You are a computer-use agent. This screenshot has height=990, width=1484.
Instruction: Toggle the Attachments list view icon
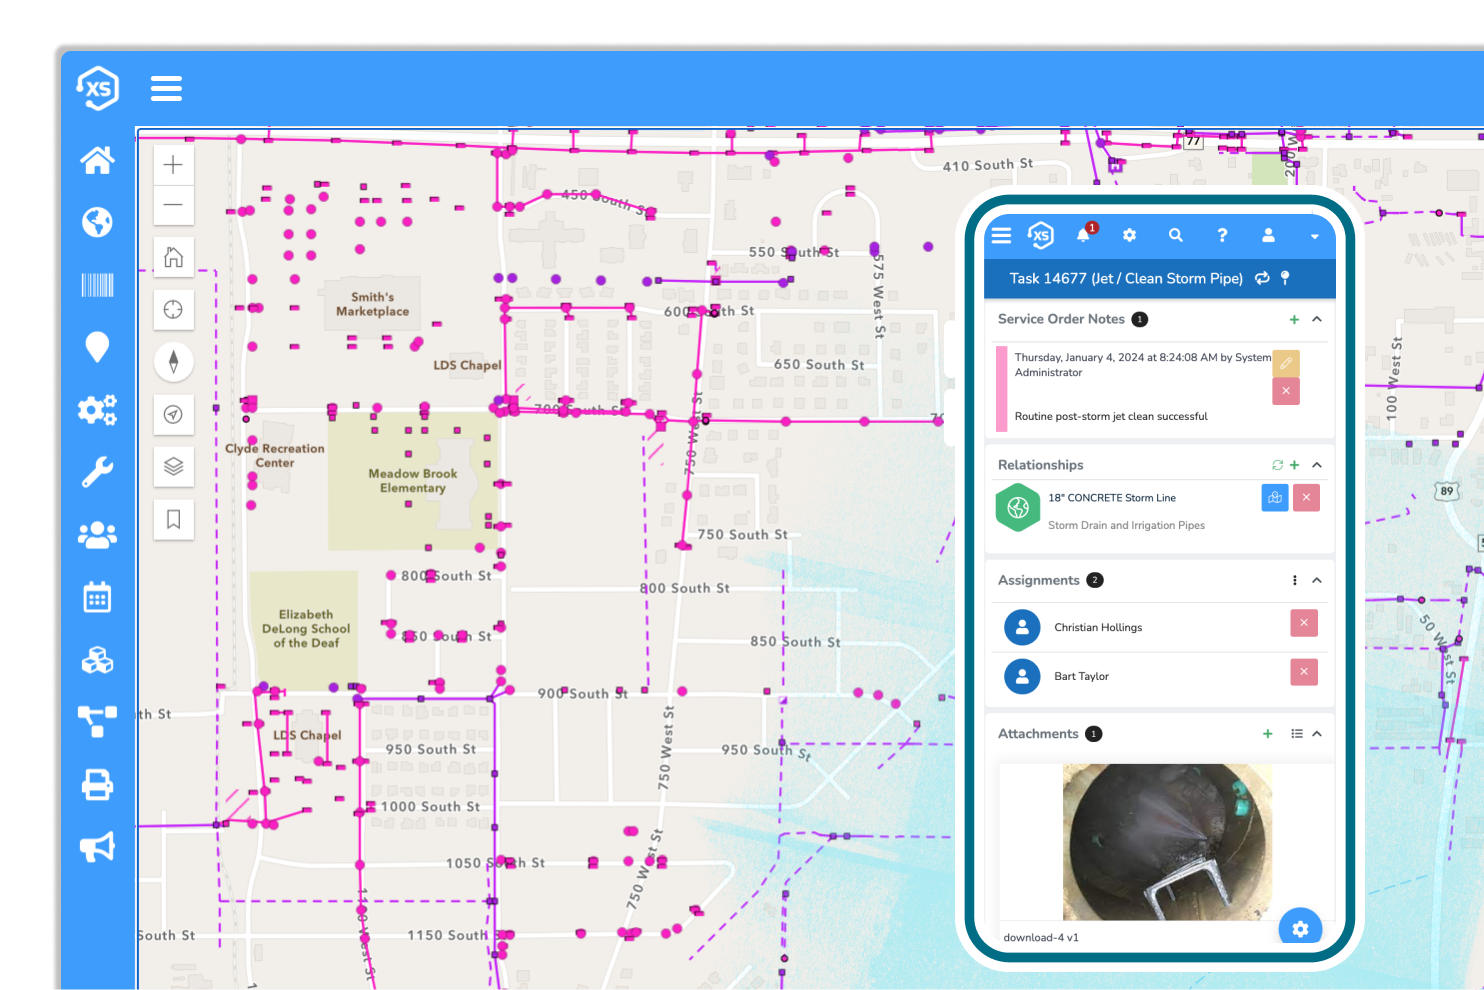(x=1296, y=734)
